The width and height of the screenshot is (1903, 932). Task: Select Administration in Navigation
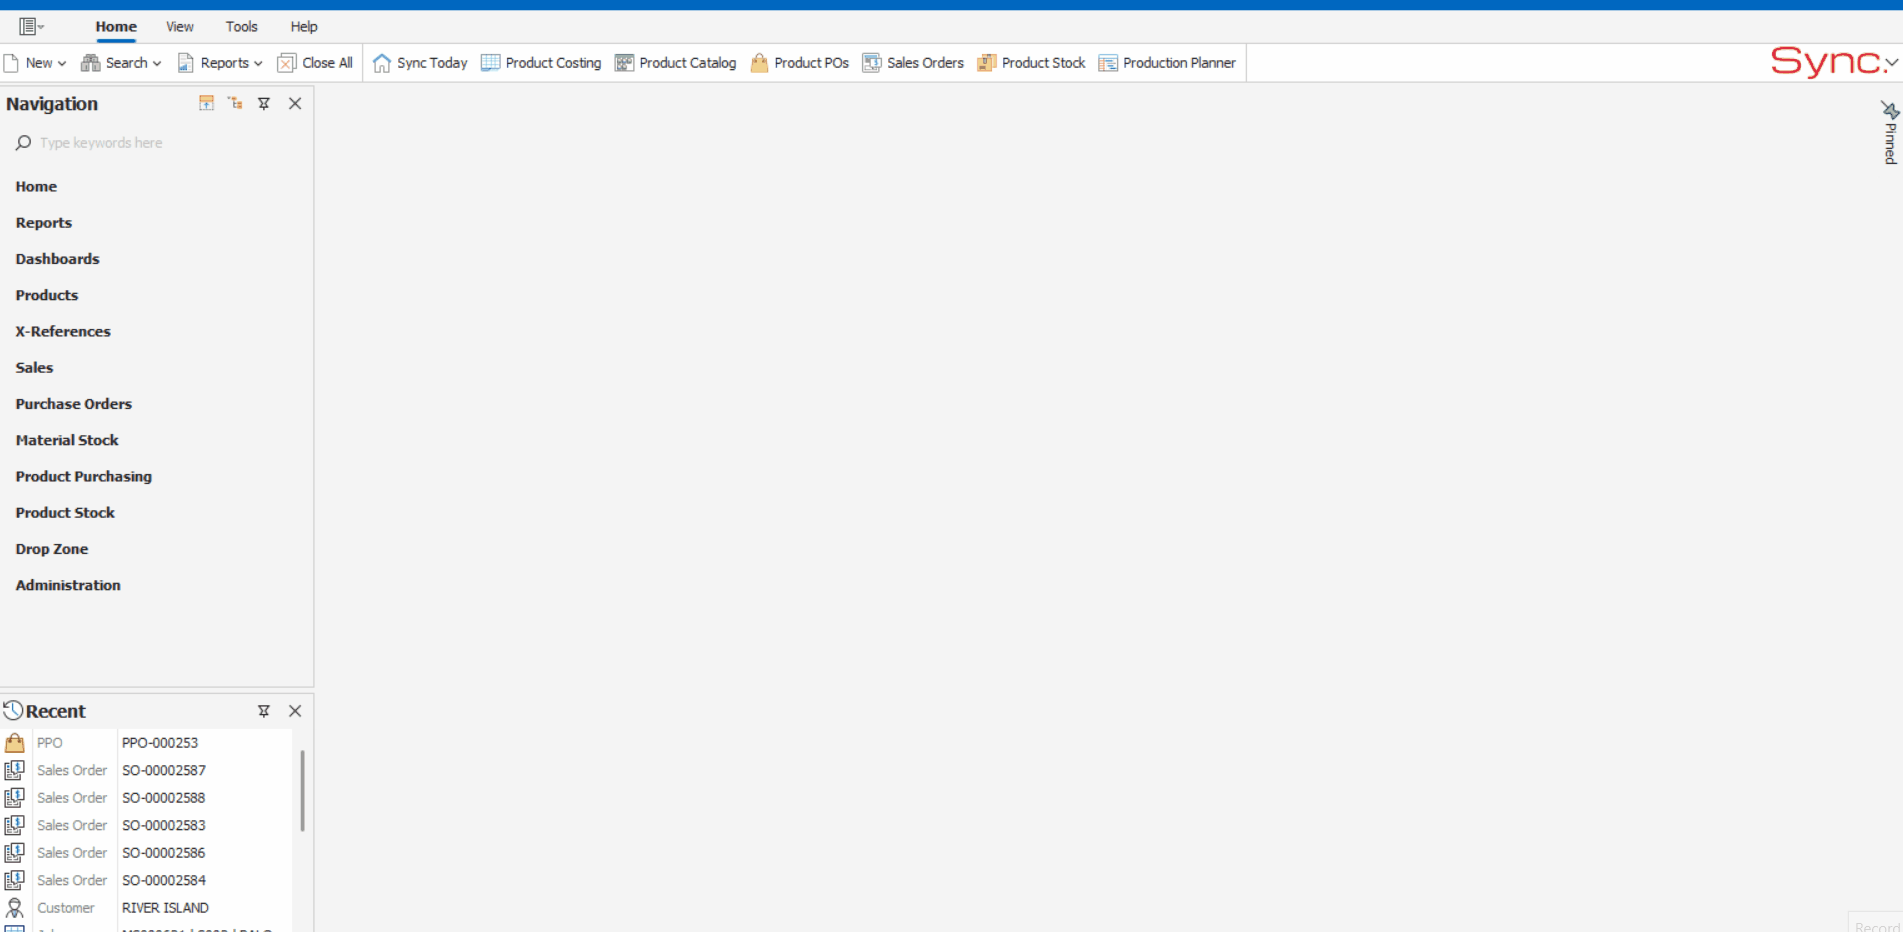[68, 585]
